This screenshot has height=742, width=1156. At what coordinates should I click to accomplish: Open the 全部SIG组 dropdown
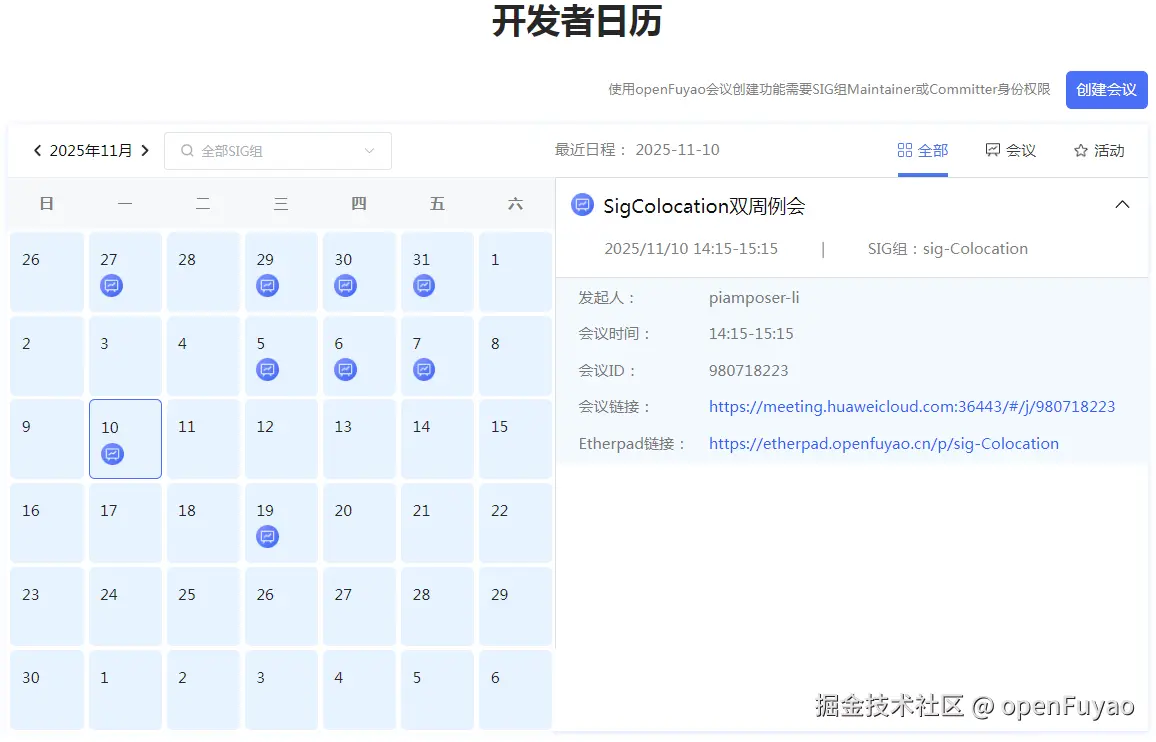pyautogui.click(x=278, y=150)
